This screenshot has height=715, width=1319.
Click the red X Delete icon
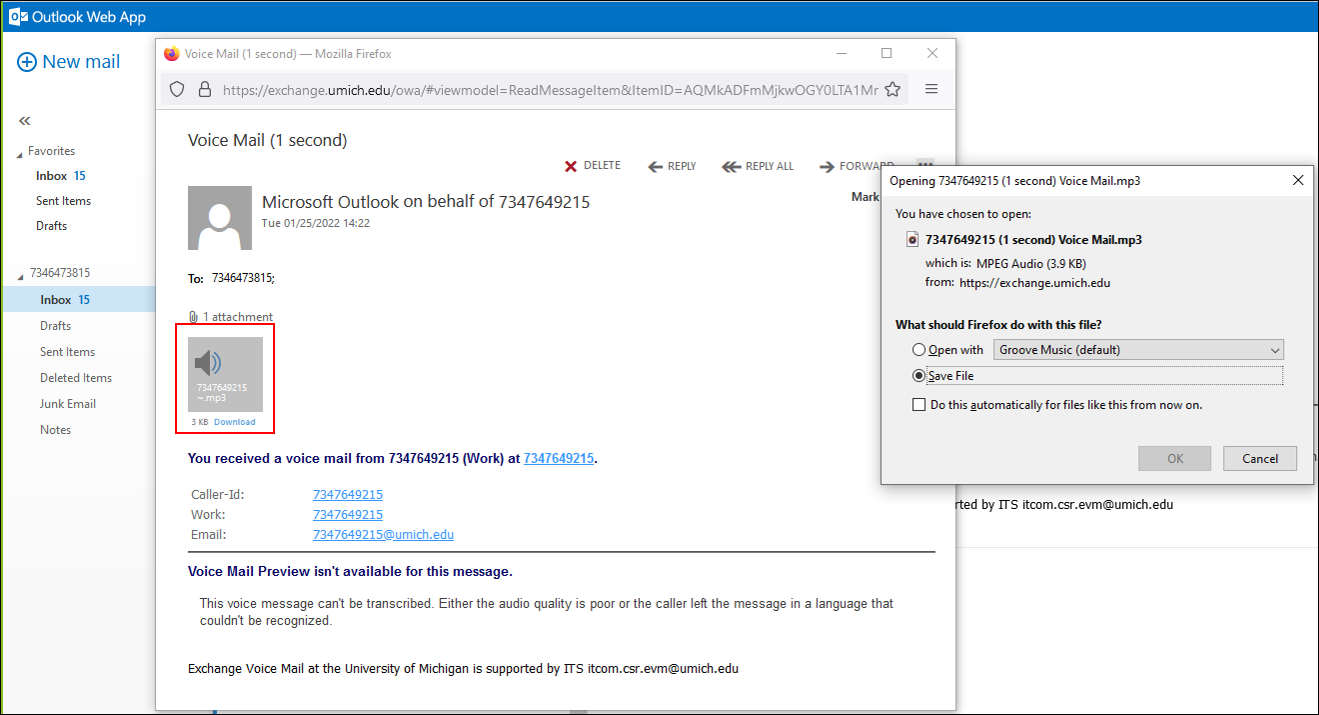[571, 166]
